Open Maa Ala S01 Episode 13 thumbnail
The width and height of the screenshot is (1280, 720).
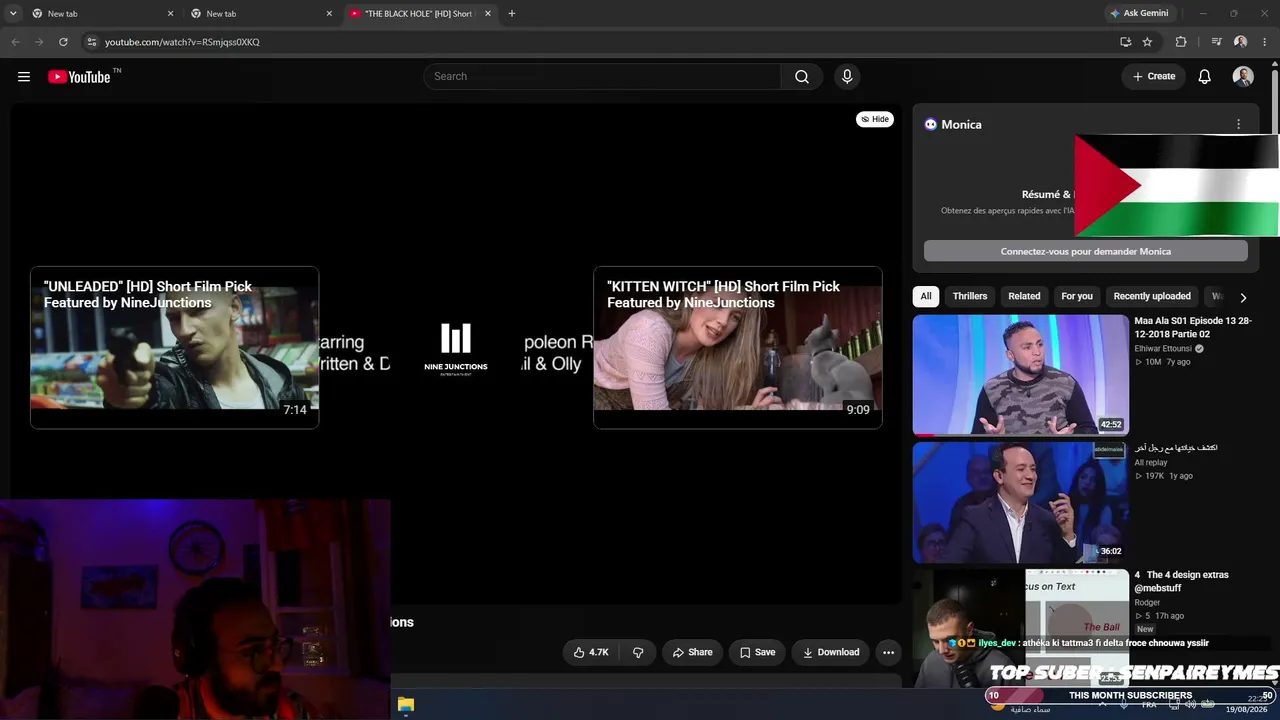tap(1021, 375)
